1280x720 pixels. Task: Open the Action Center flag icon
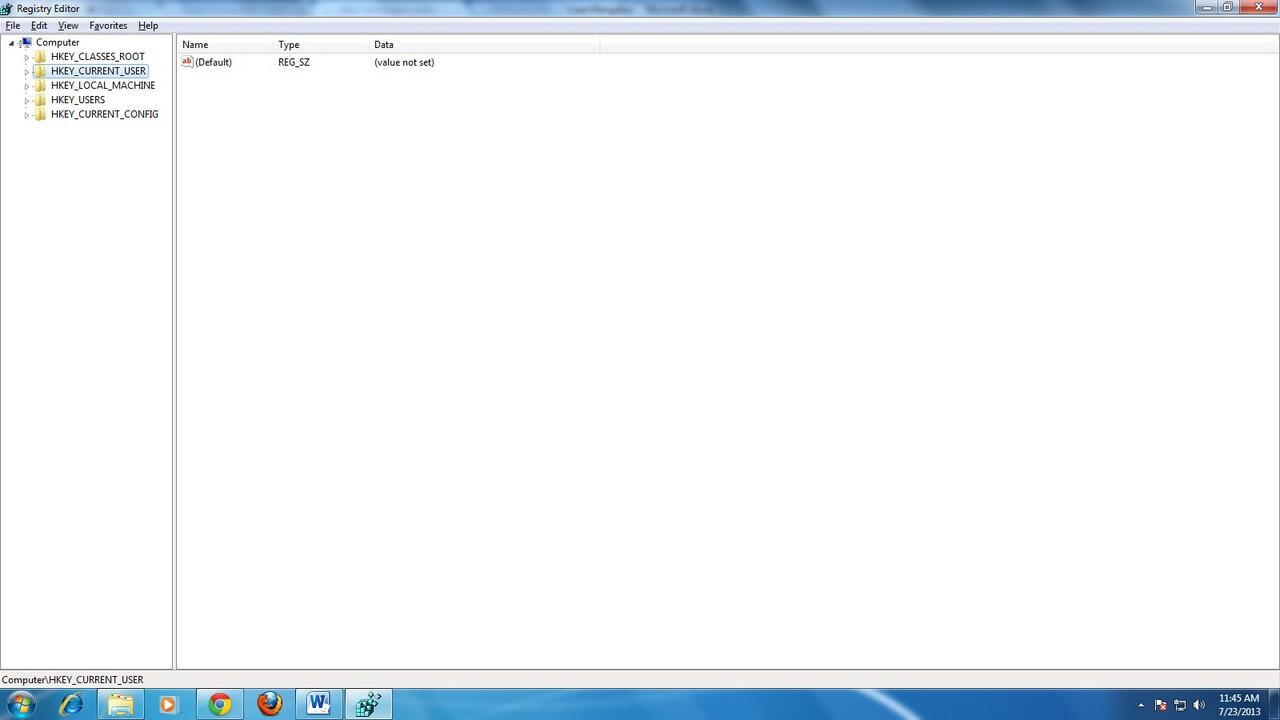click(x=1161, y=705)
